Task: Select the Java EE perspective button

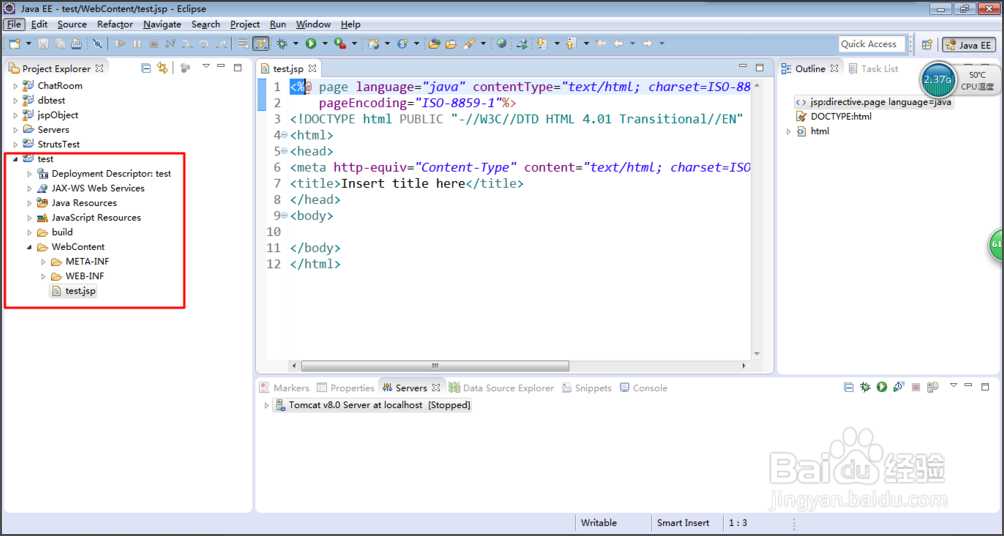Action: point(968,45)
